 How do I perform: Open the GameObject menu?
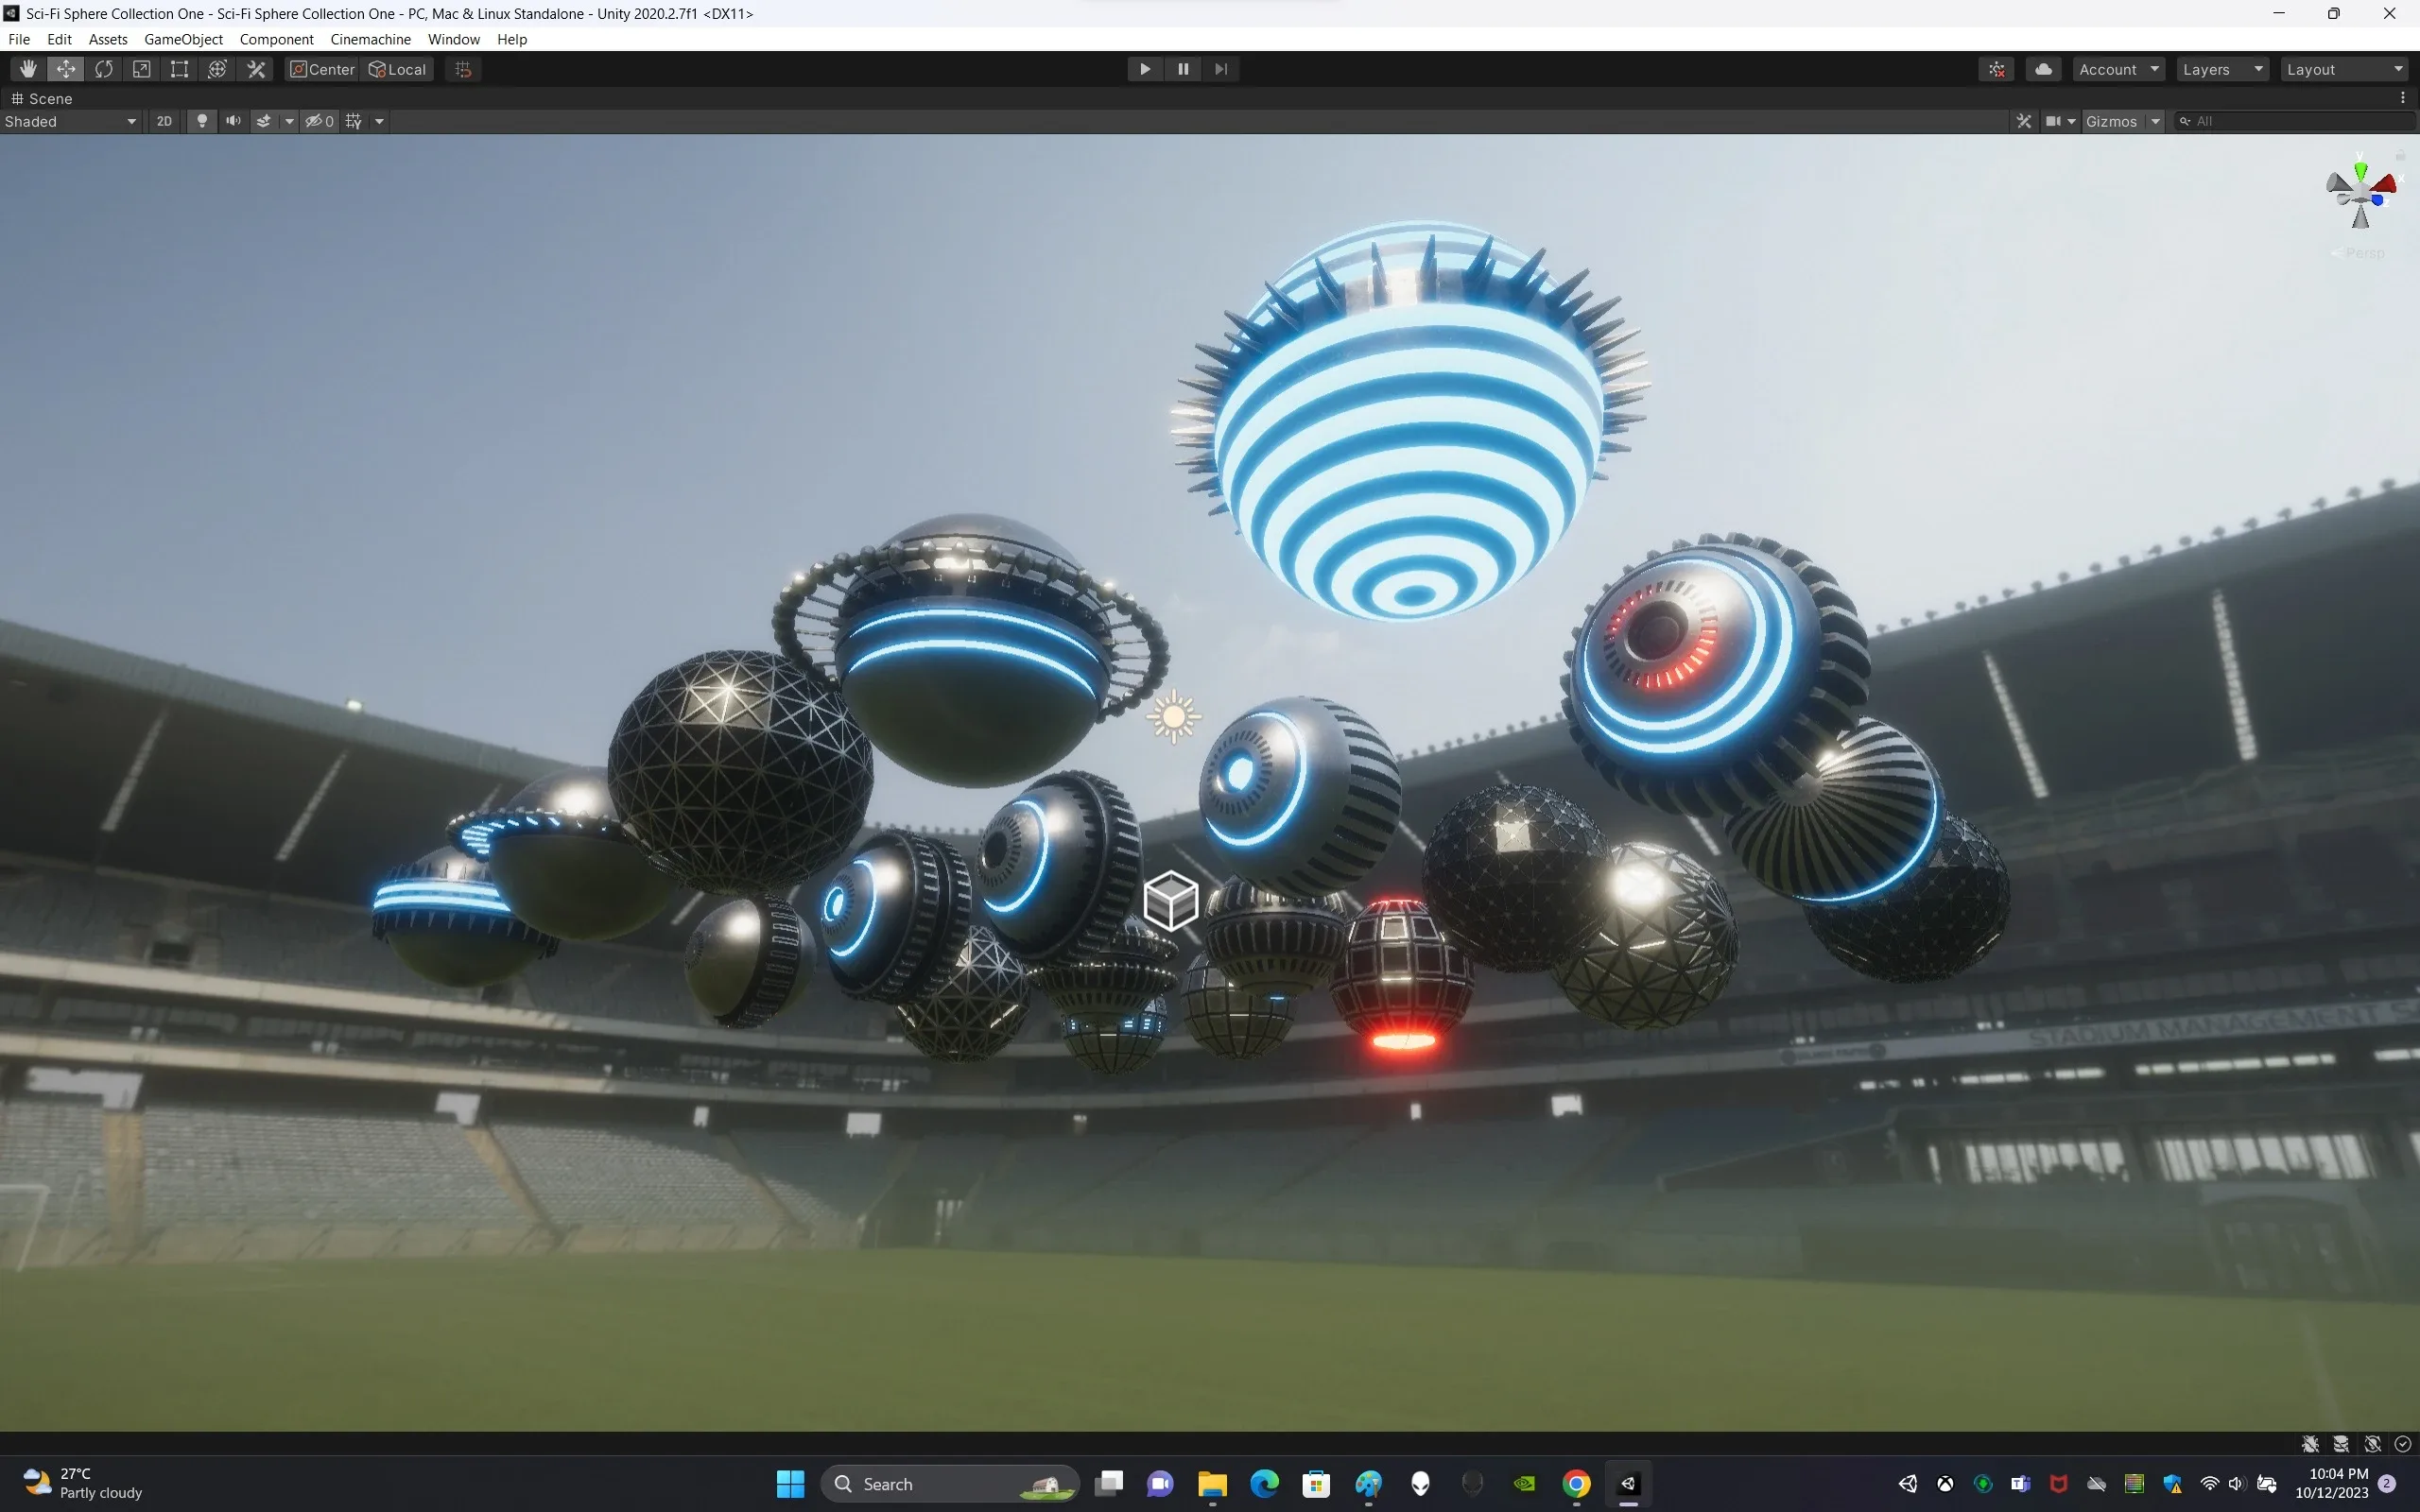tap(183, 39)
